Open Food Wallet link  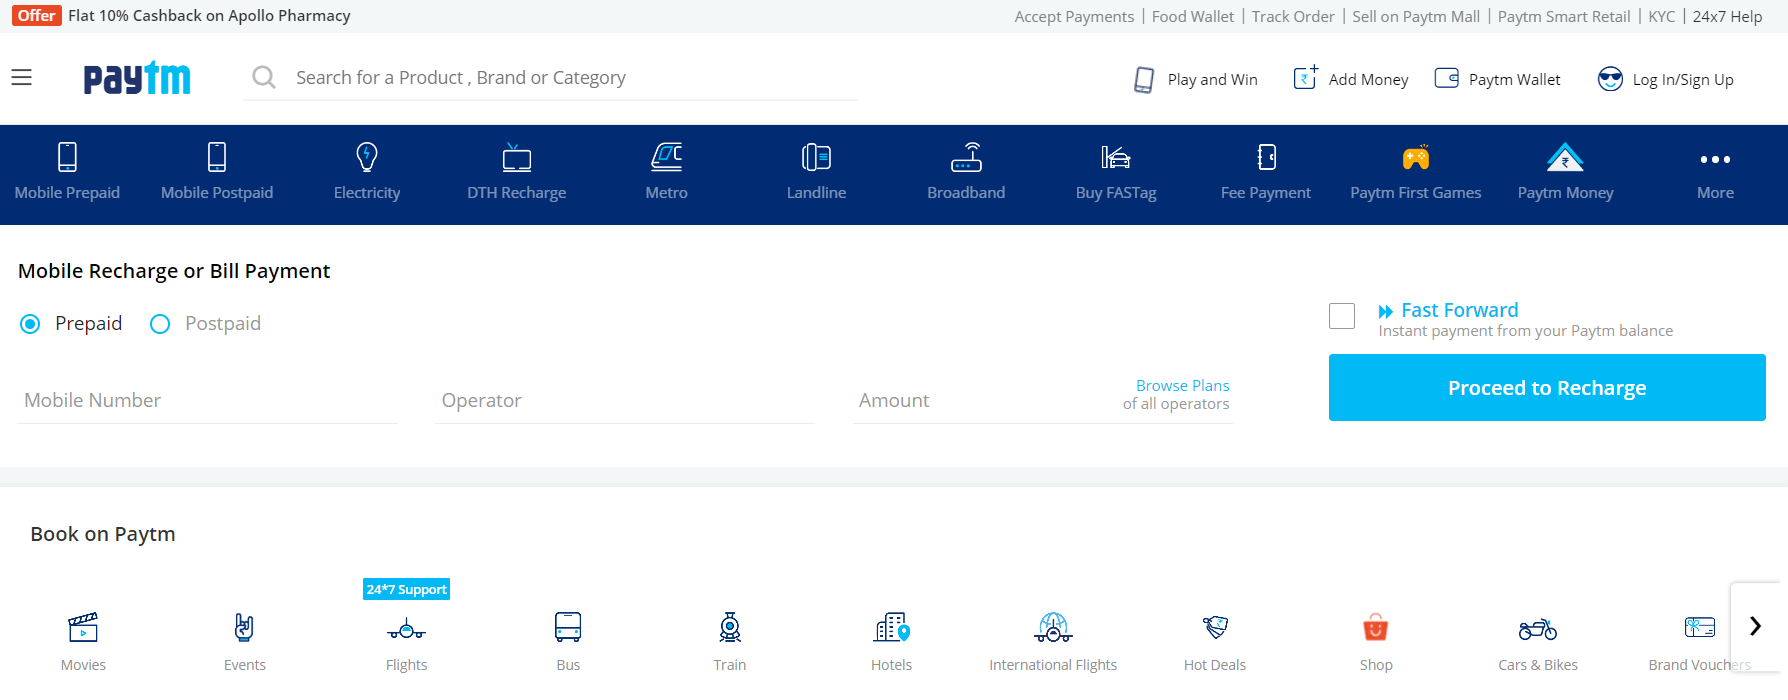1193,16
